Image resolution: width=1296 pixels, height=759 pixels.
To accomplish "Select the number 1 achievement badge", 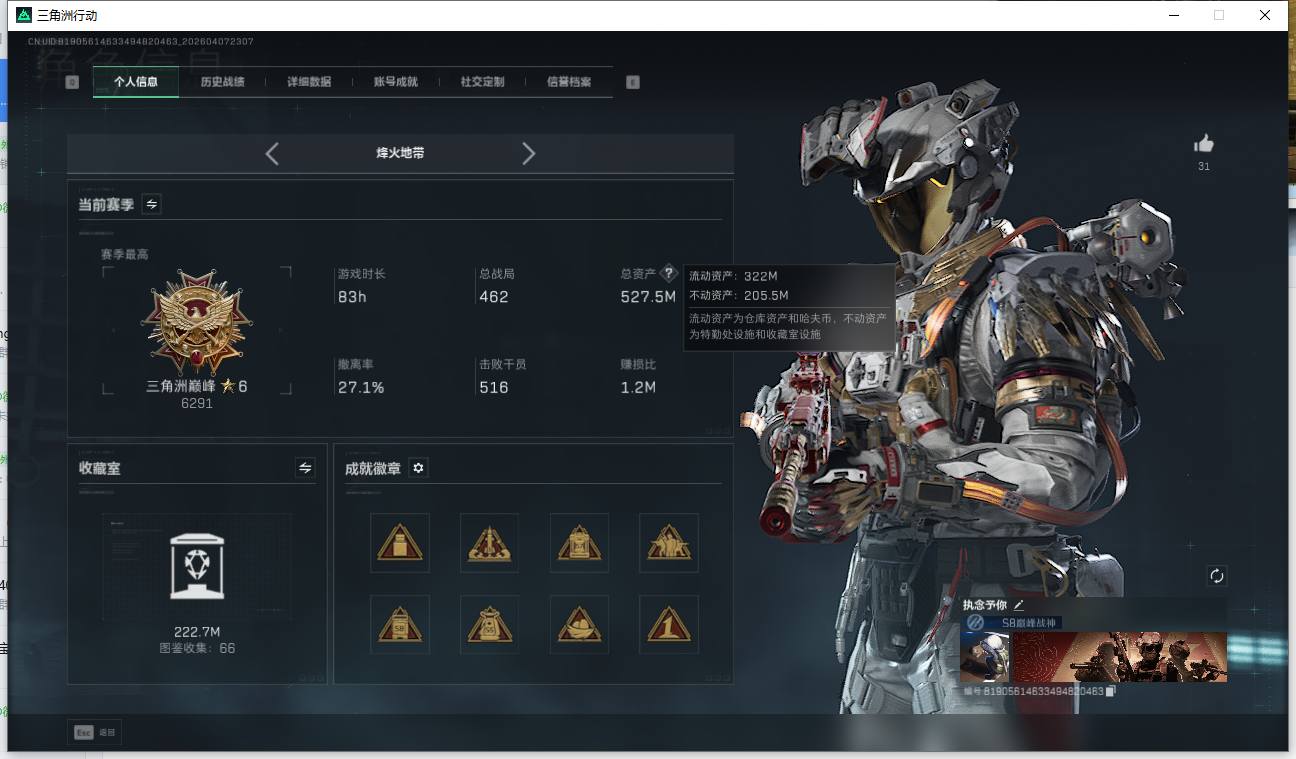I will point(669,625).
